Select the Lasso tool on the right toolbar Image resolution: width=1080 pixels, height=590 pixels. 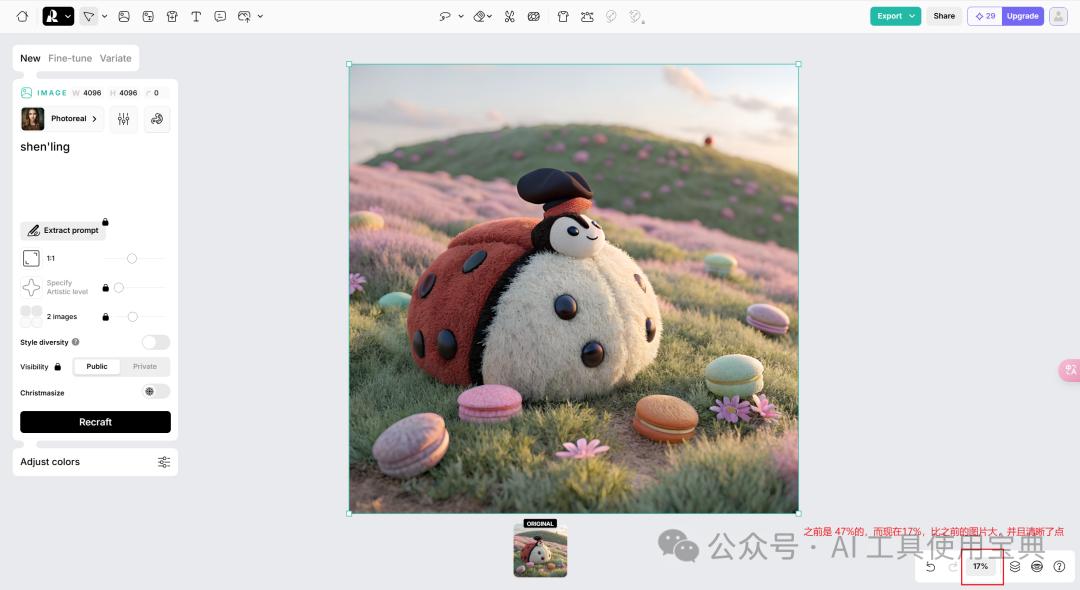[446, 16]
